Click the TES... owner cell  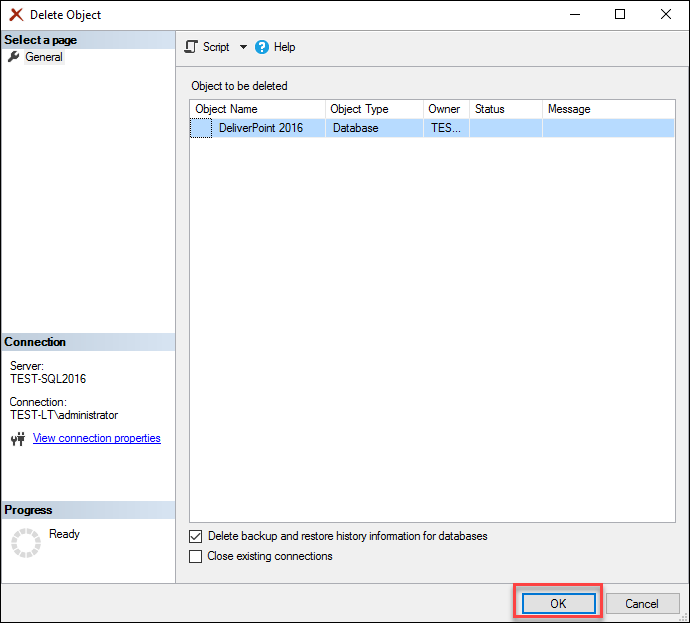coord(447,128)
